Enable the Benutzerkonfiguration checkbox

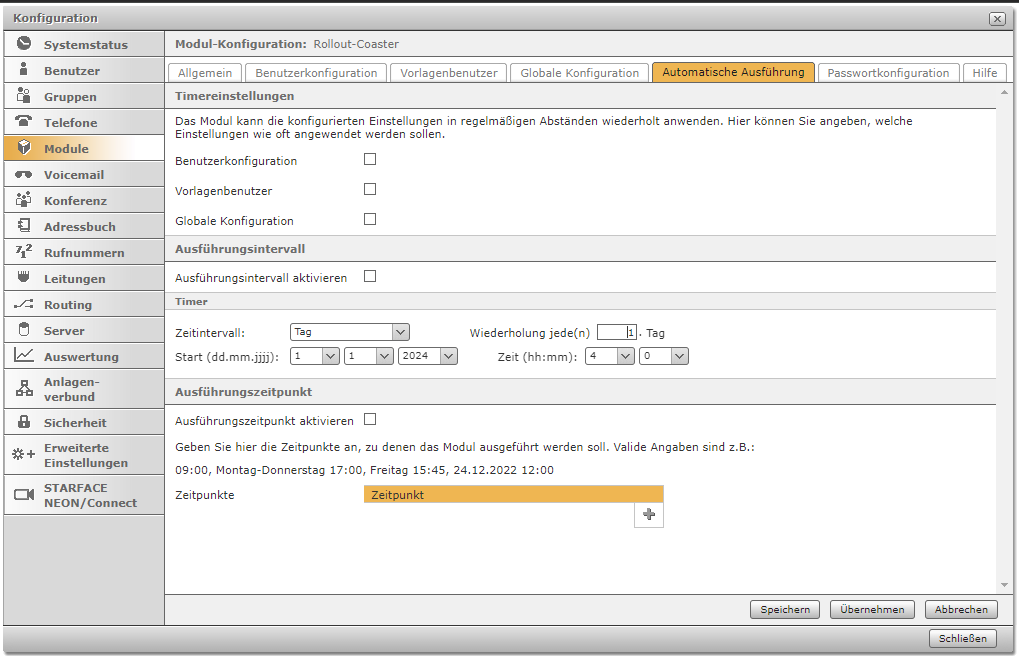point(370,159)
